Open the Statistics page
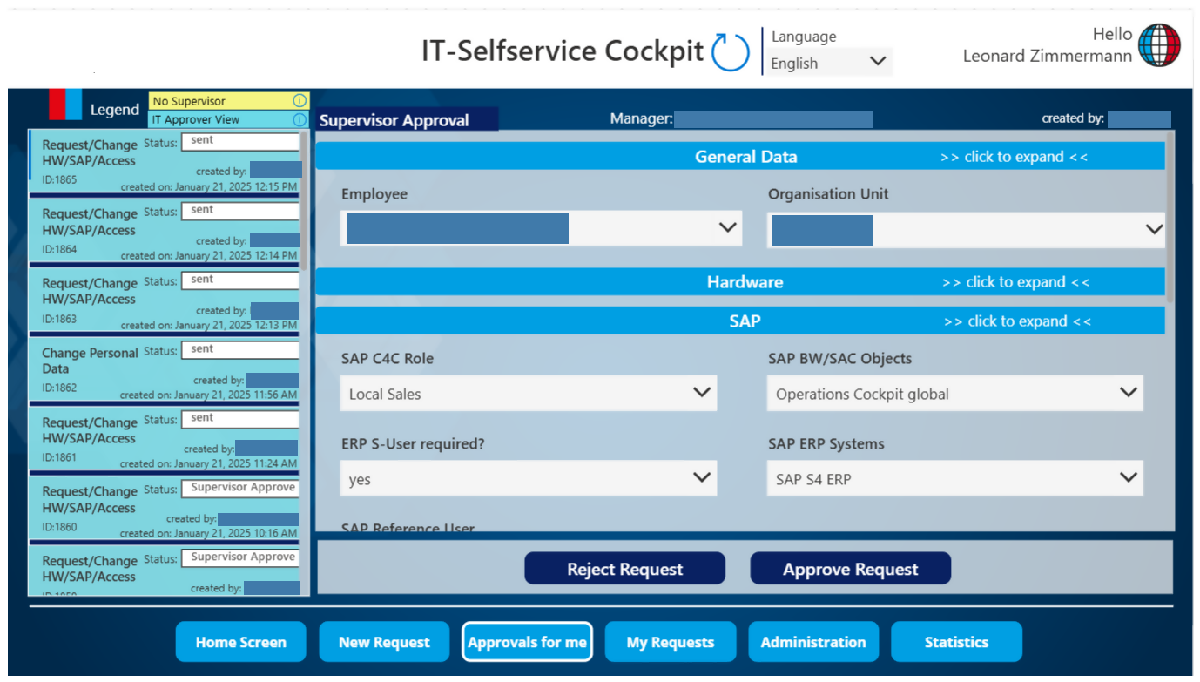This screenshot has height=682, width=1200. point(956,642)
